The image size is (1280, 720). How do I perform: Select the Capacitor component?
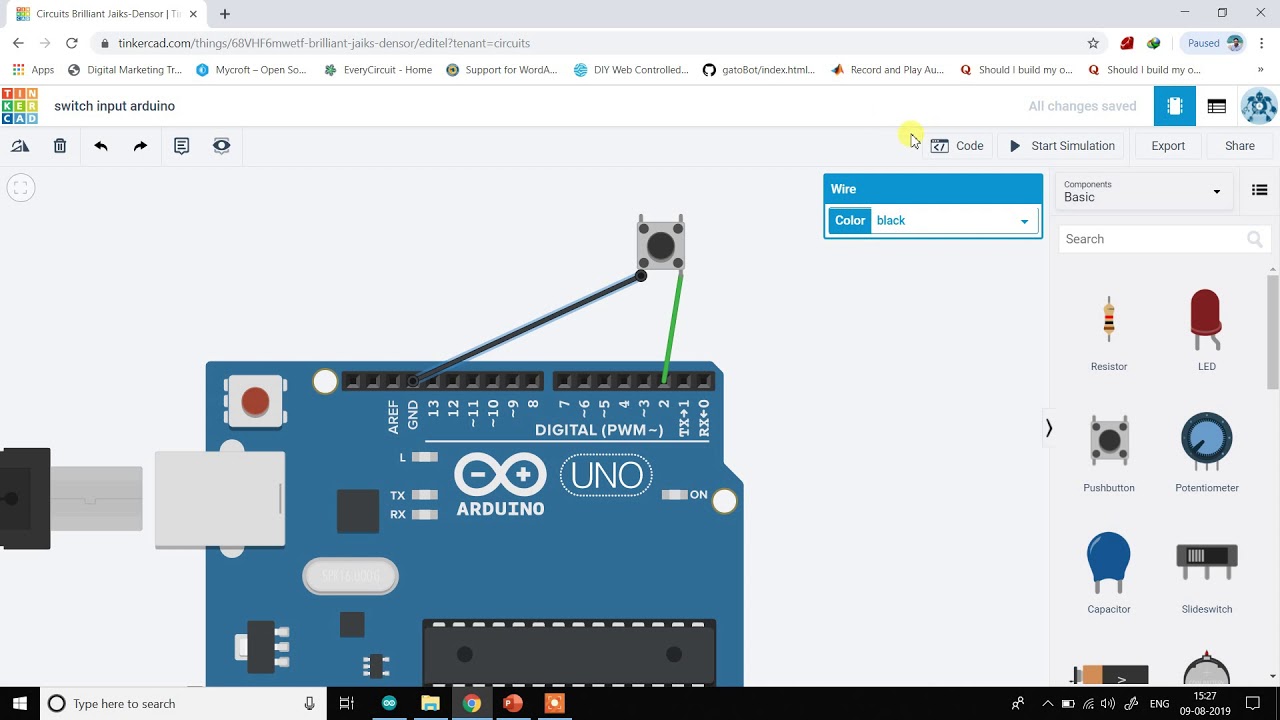click(1109, 573)
